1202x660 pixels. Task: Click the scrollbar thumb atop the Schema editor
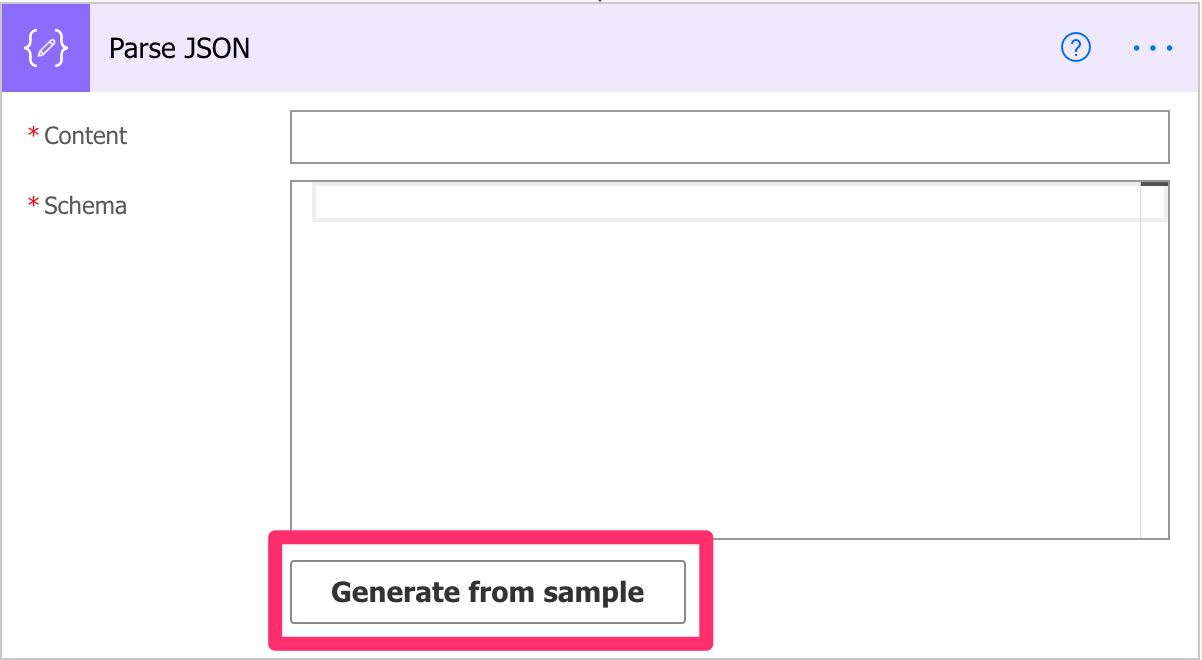[1154, 185]
